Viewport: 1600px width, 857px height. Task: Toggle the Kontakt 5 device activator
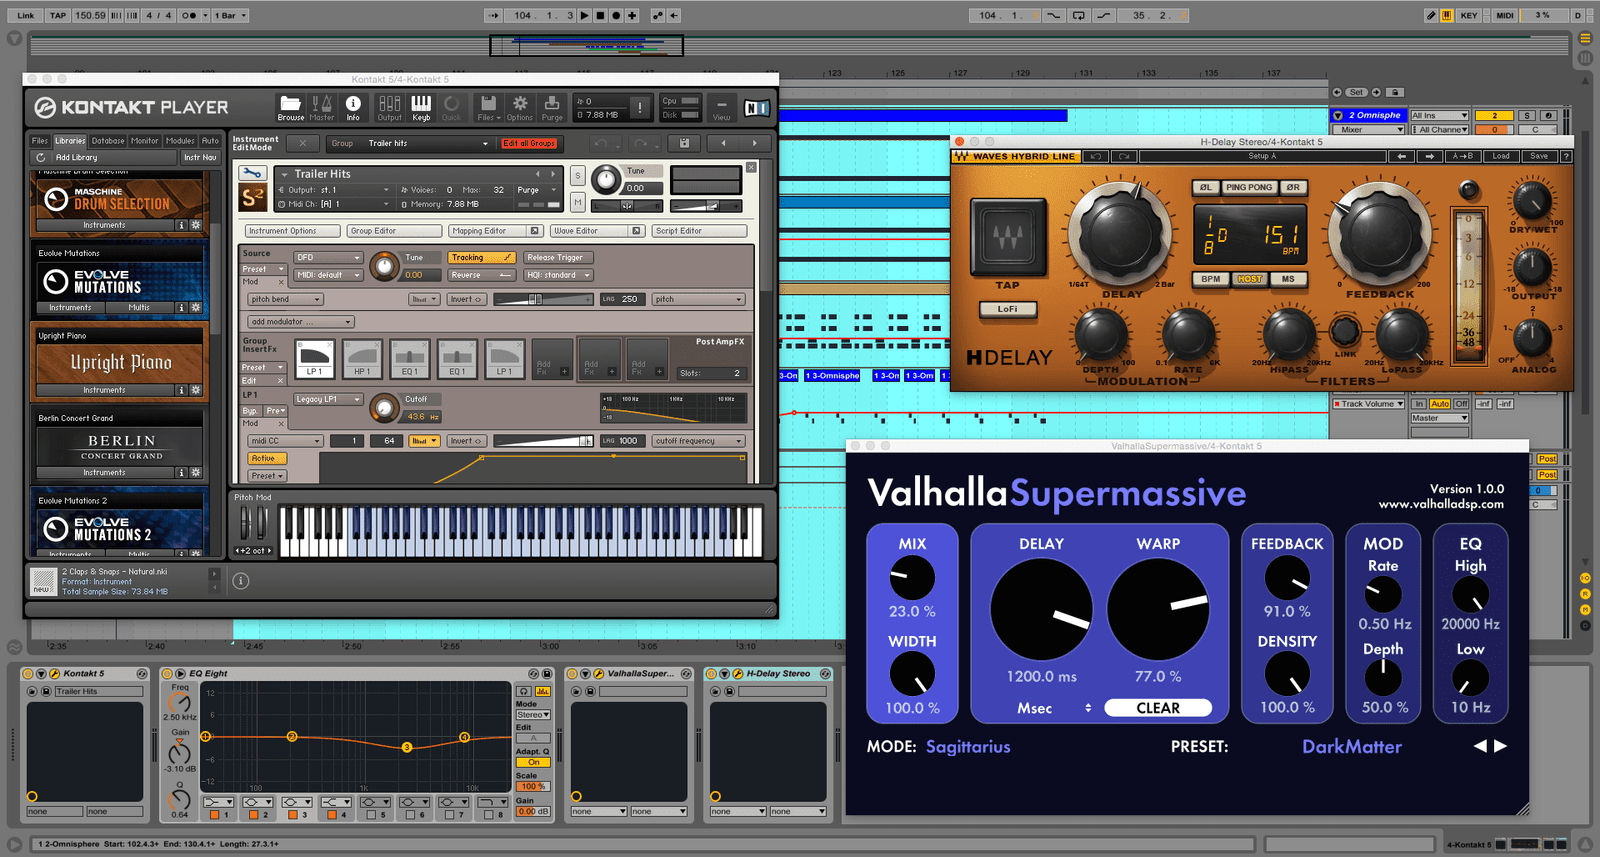(x=28, y=674)
